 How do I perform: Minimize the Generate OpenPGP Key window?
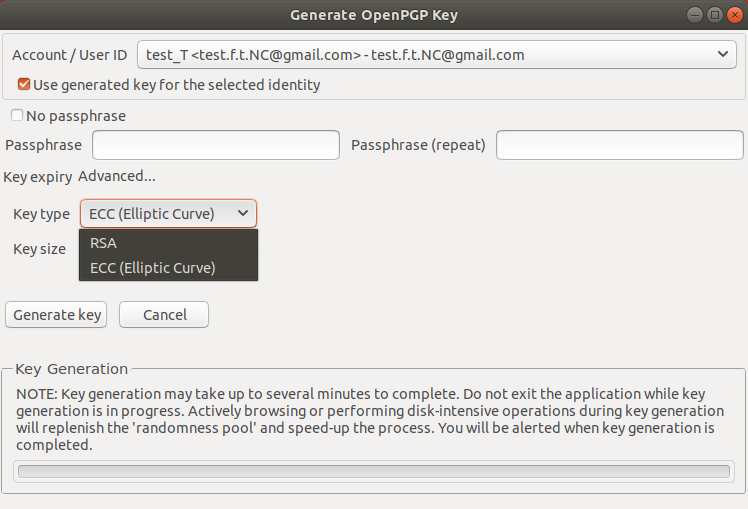[x=695, y=15]
